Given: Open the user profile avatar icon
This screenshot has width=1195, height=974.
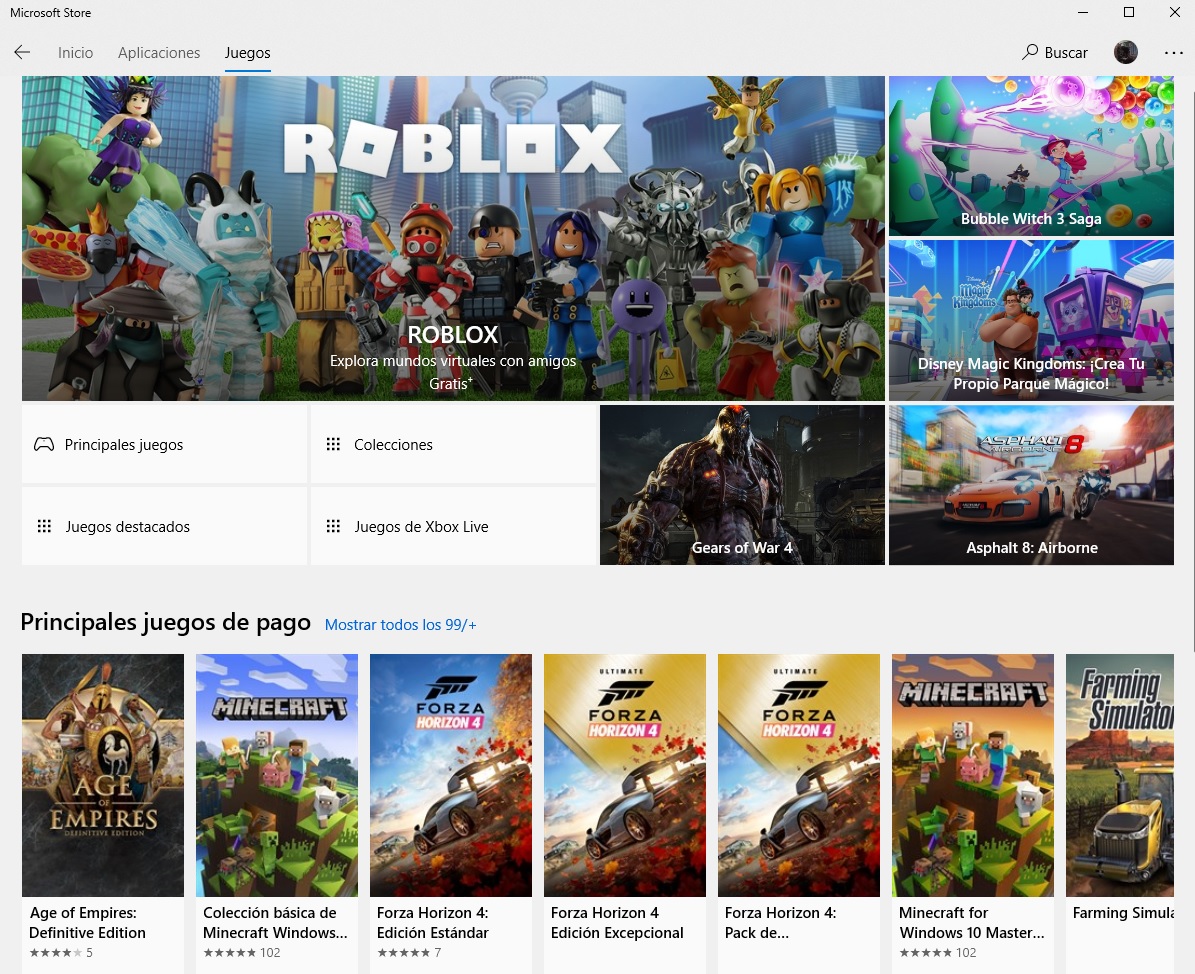Looking at the screenshot, I should point(1125,52).
